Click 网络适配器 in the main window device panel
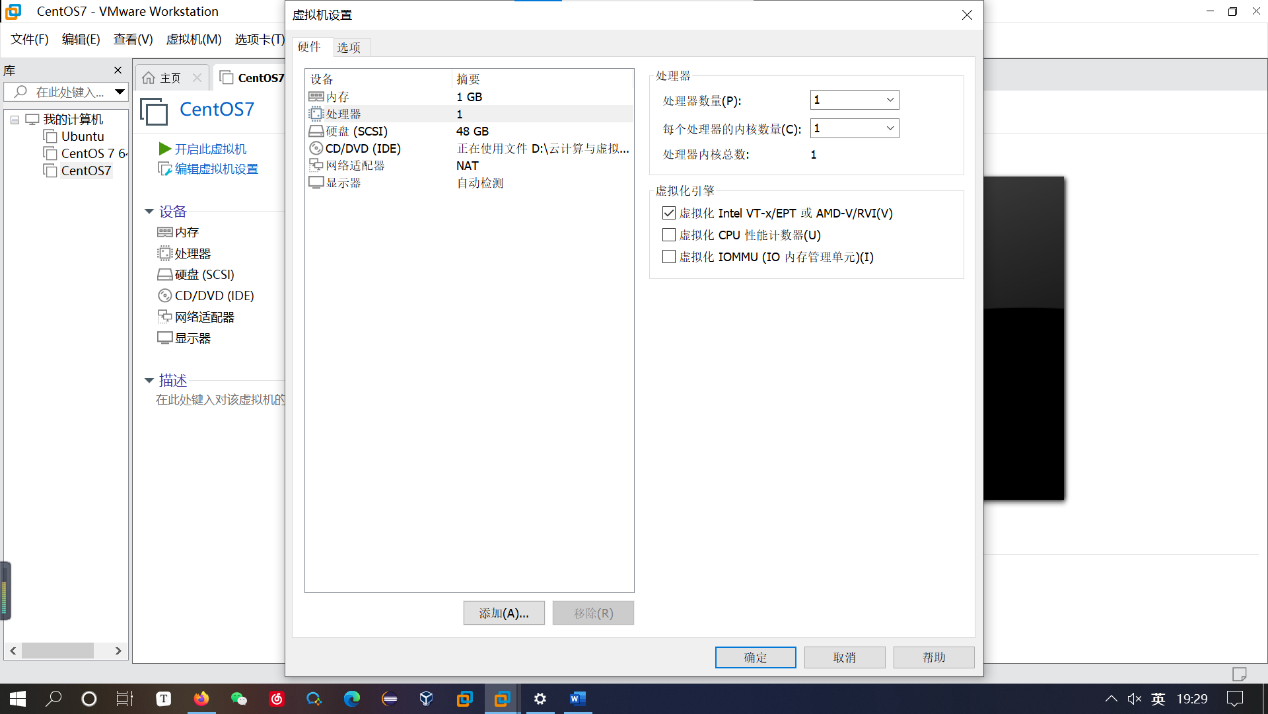Image resolution: width=1268 pixels, height=714 pixels. 196,317
